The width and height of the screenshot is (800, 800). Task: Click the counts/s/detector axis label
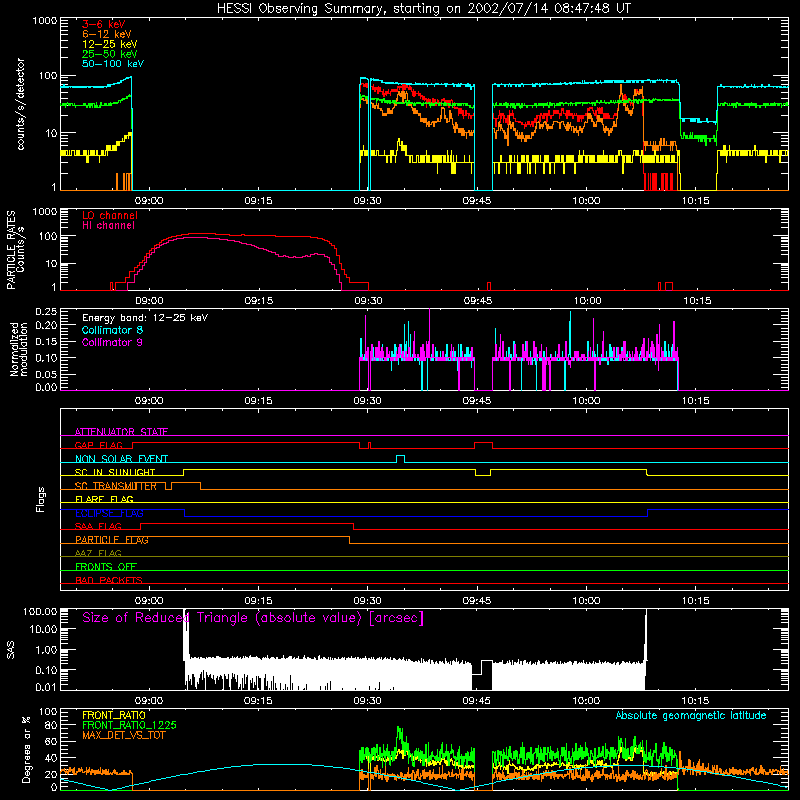[20, 104]
